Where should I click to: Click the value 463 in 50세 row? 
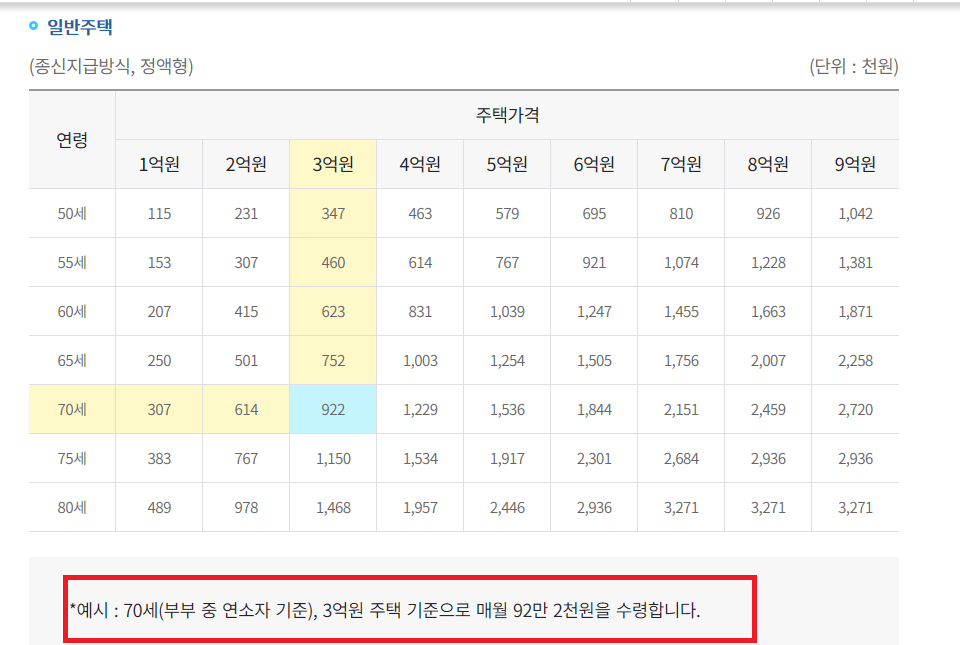tap(420, 214)
